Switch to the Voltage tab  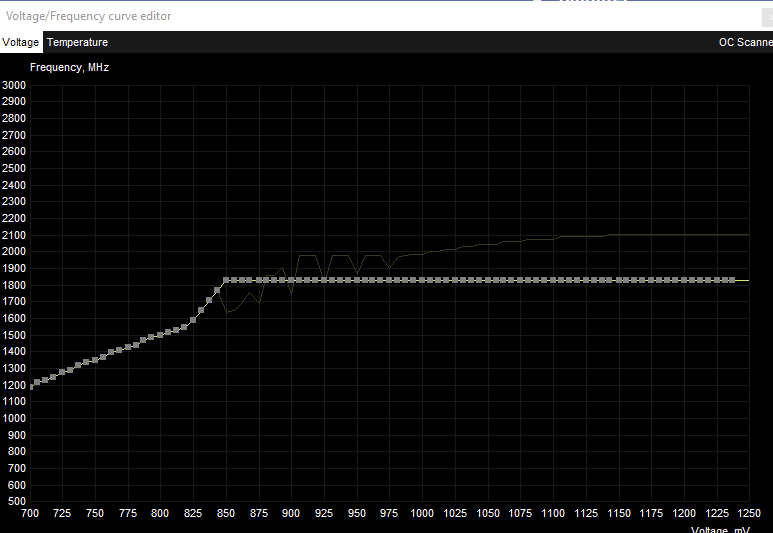coord(20,42)
